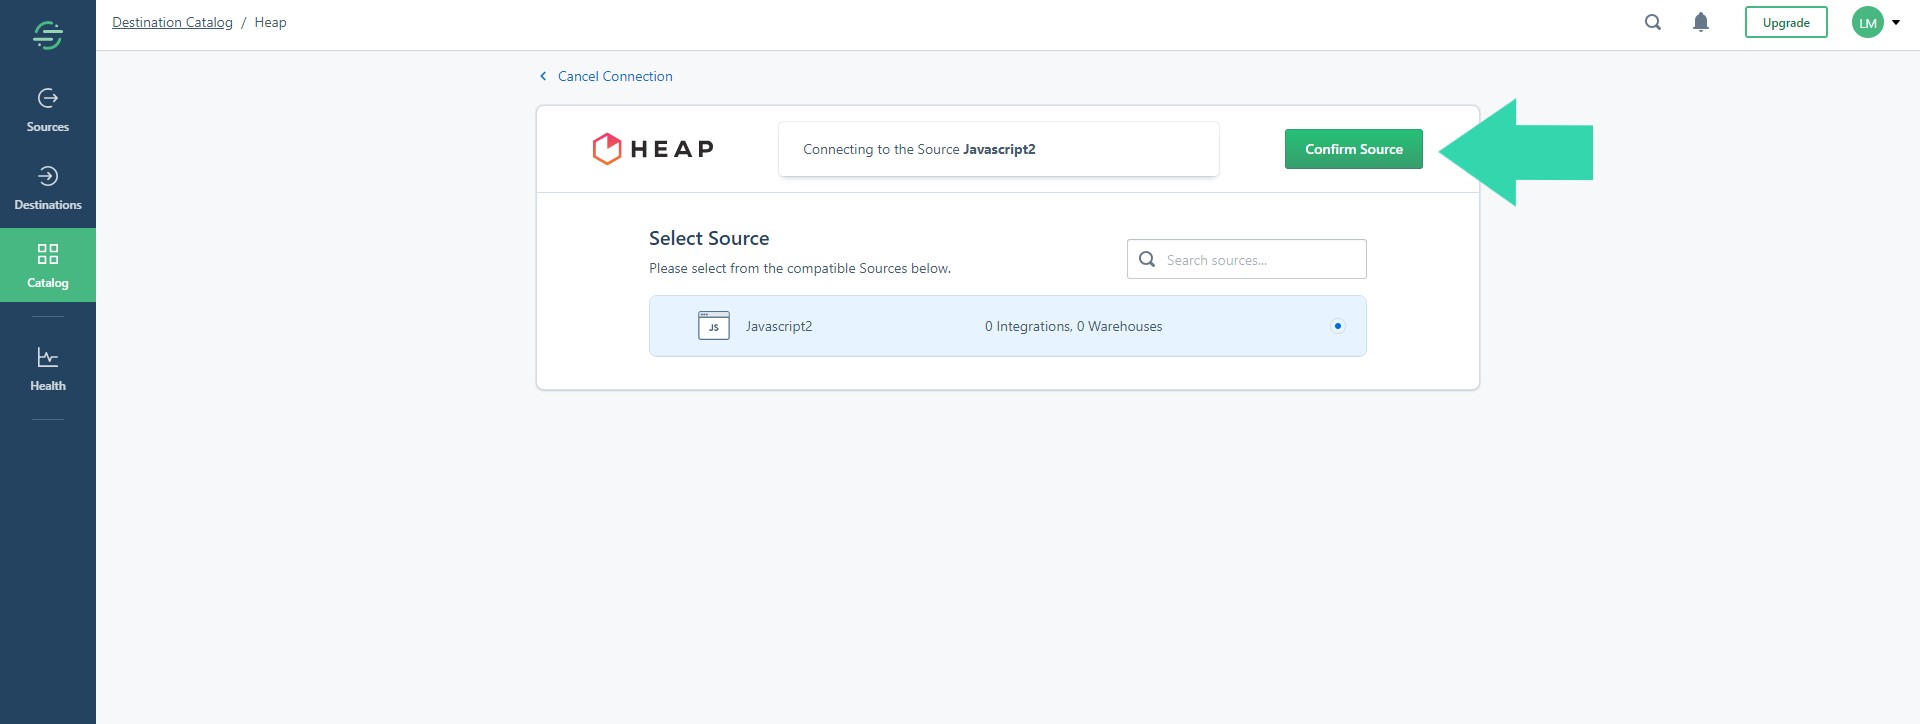Open the Destinations section
The height and width of the screenshot is (724, 1920).
pos(47,187)
